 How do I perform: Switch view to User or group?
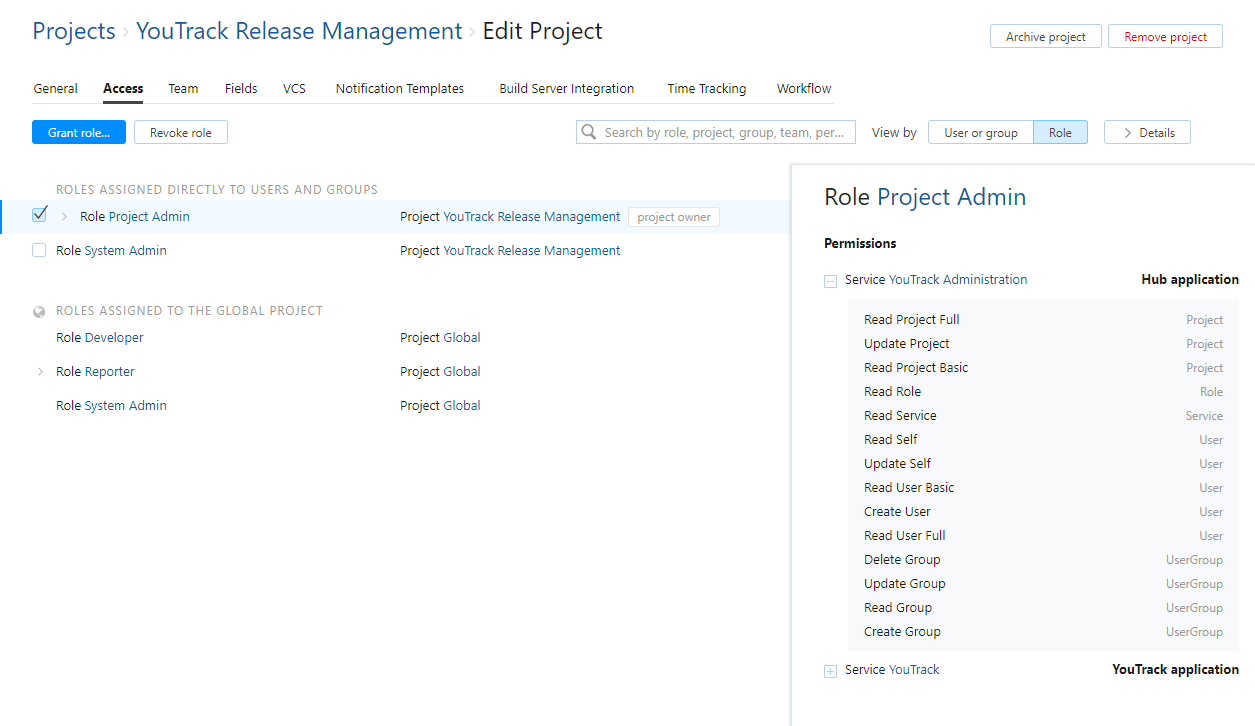click(980, 133)
